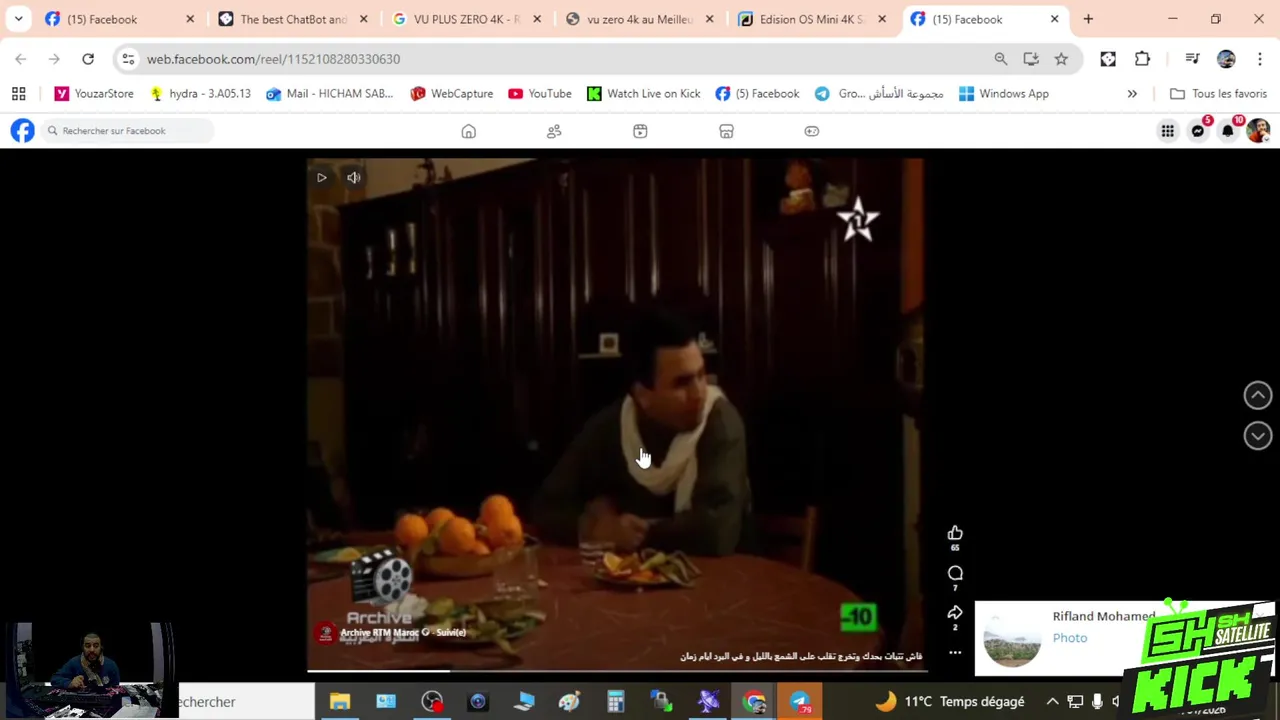Open the Friends icon in Facebook navigation
The width and height of the screenshot is (1280, 720).
point(554,131)
